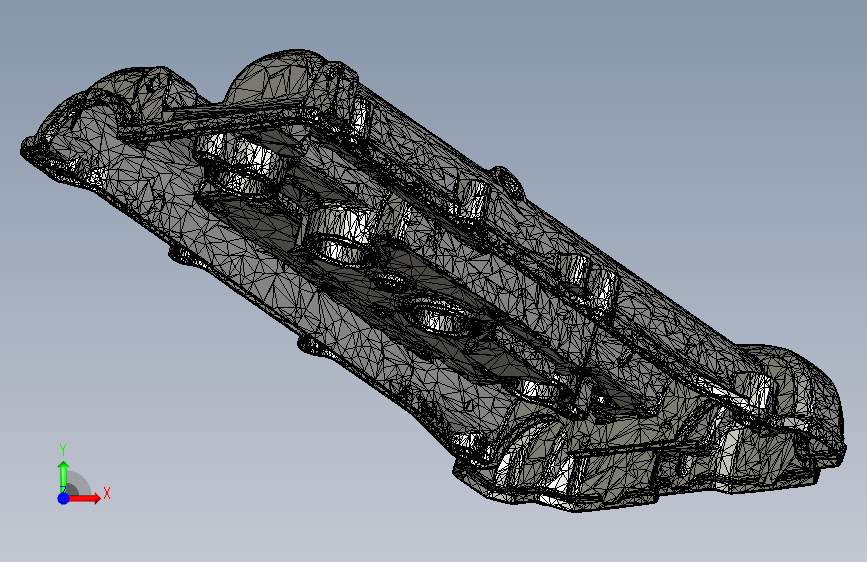Click the red X axis arrow of the triad
Screen dimensions: 867x562
tap(84, 498)
